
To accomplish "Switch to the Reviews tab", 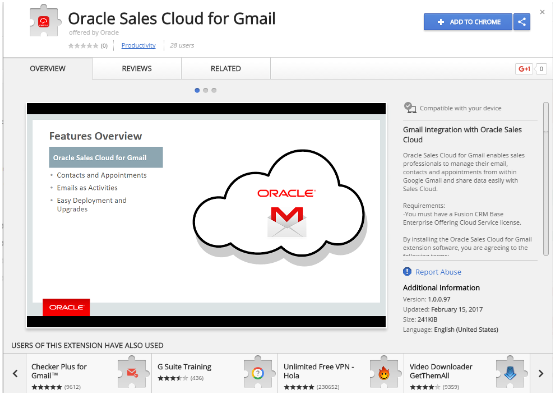I will click(x=137, y=68).
